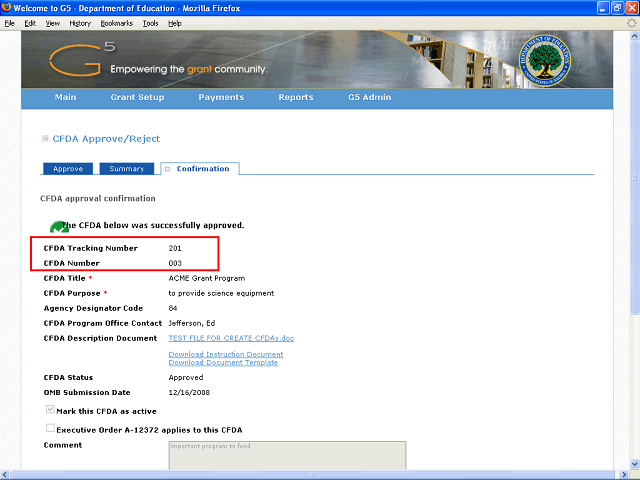This screenshot has height=480, width=640.
Task: Click horizontal scrollbar left arrow
Action: pyautogui.click(x=5, y=475)
